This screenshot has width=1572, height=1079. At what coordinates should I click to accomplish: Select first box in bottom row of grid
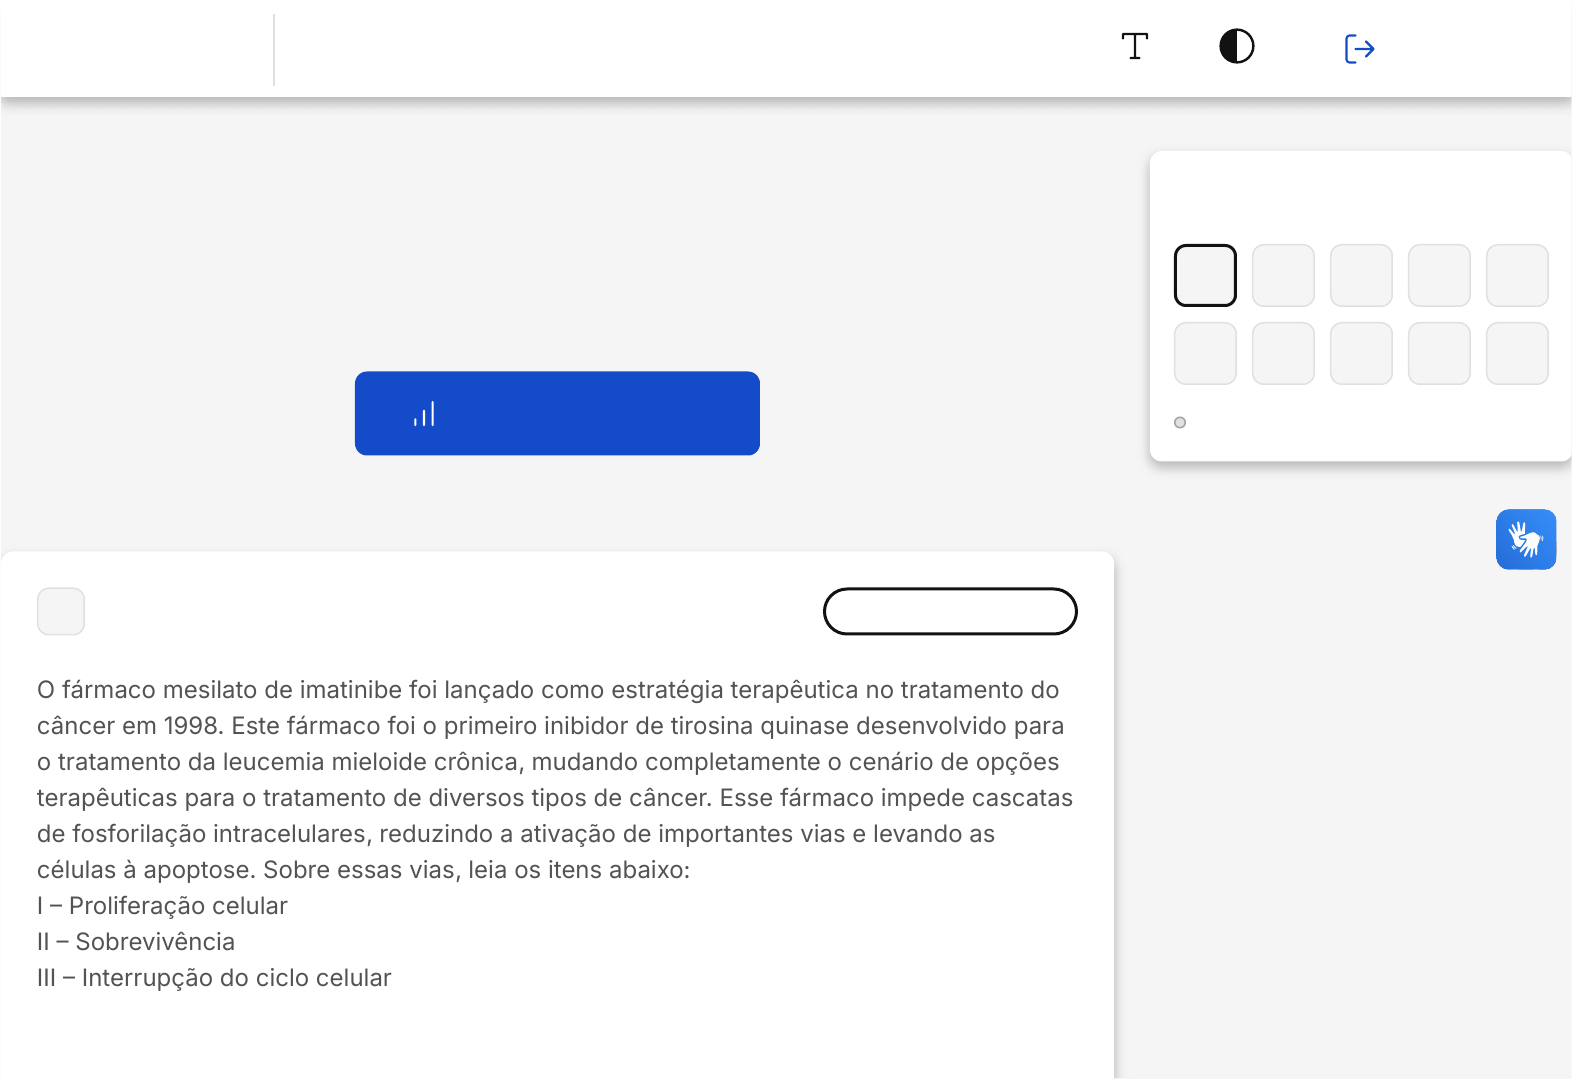tap(1205, 353)
